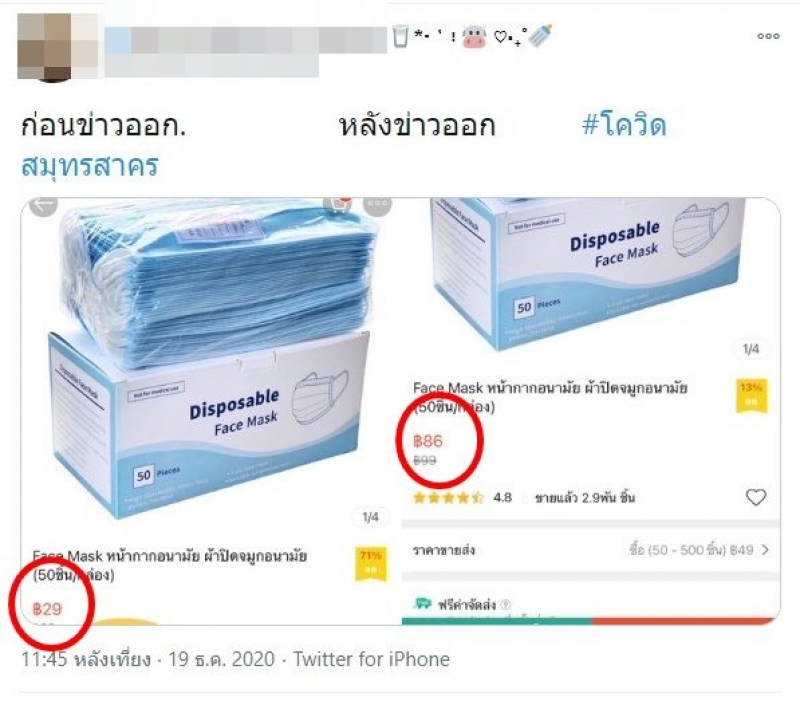Image resolution: width=800 pixels, height=701 pixels.
Task: Expand the wholesale price row chevron
Action: [765, 550]
